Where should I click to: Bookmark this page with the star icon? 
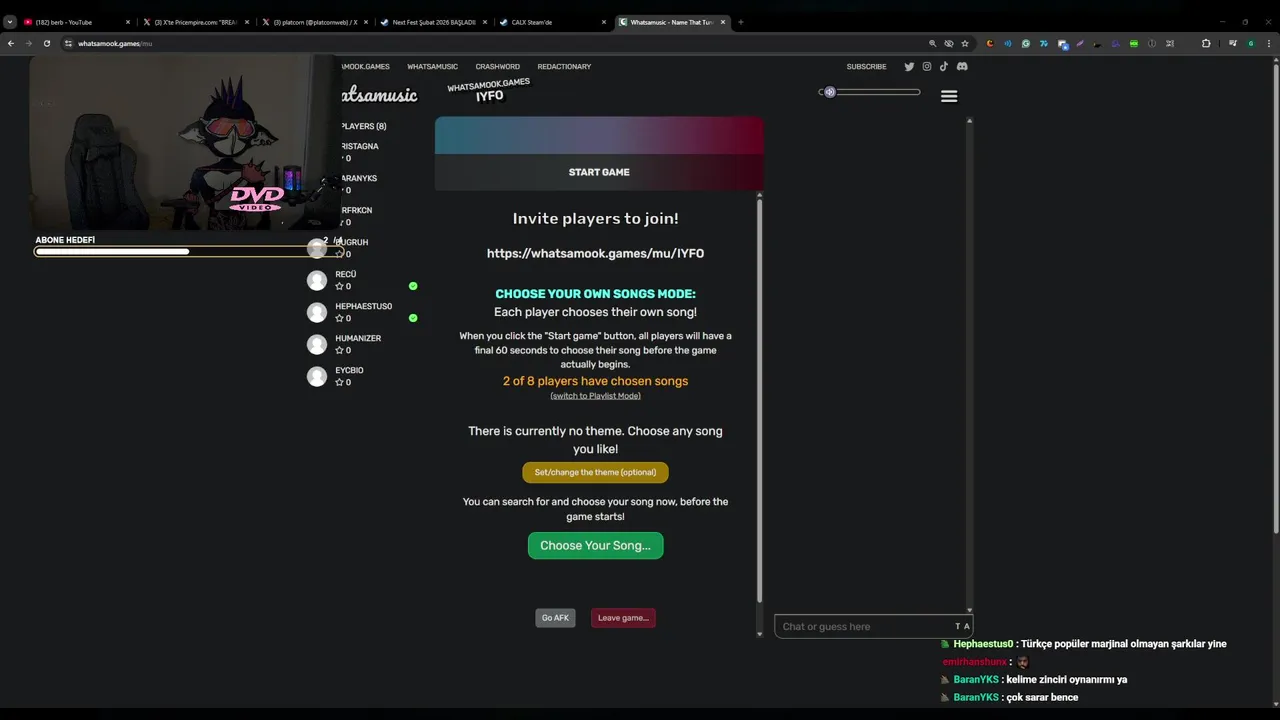click(965, 44)
